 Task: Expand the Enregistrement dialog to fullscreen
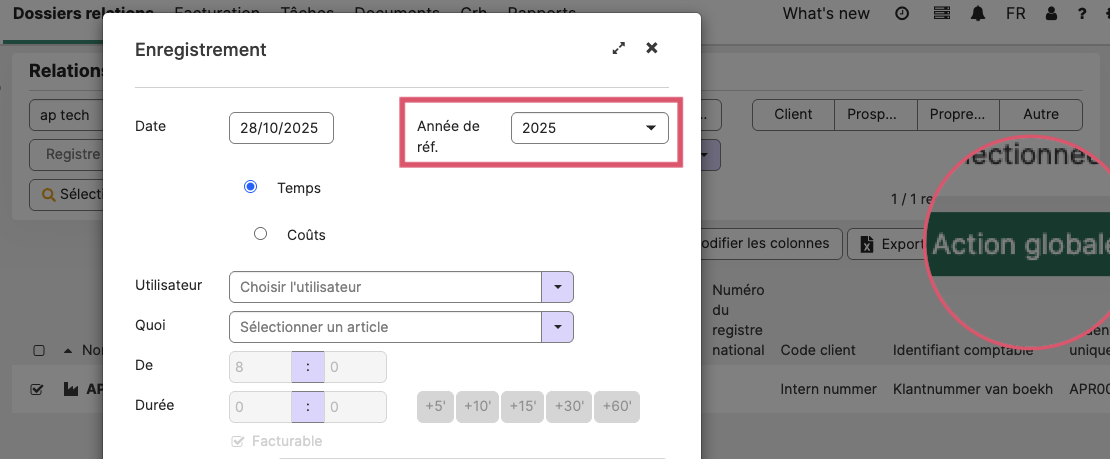pos(619,48)
